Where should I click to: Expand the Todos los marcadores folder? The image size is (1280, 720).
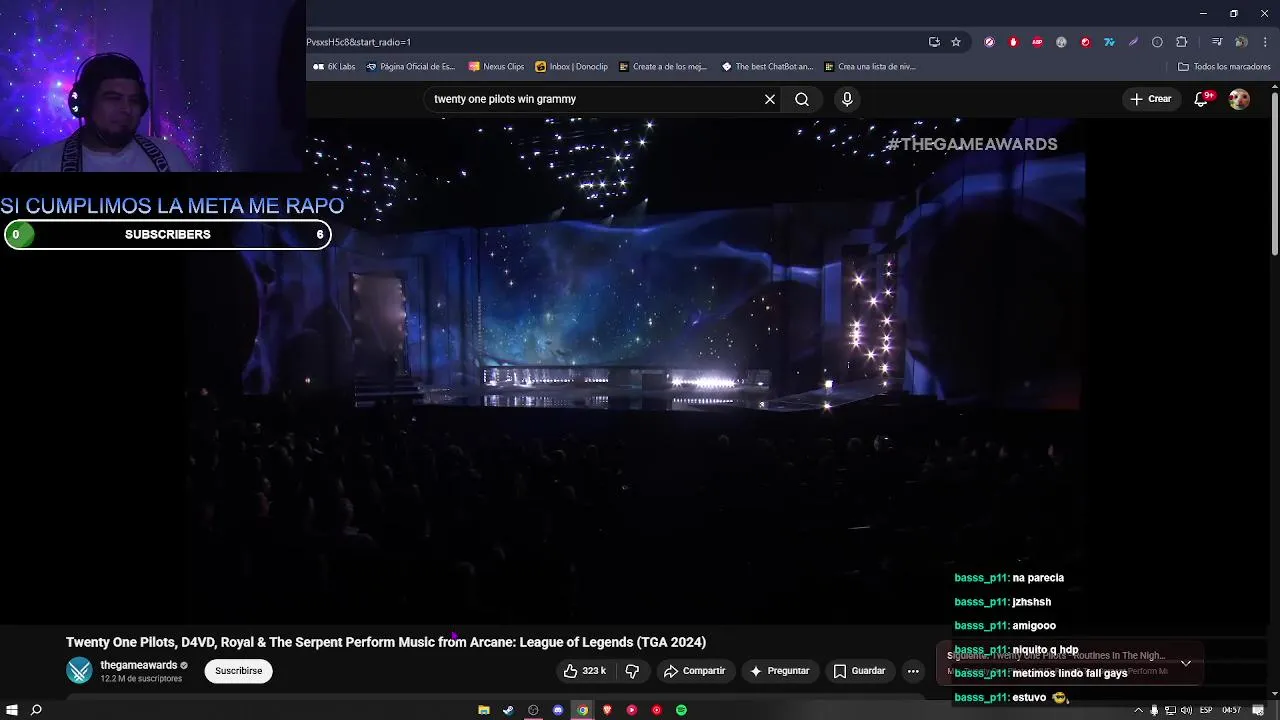pos(1224,67)
